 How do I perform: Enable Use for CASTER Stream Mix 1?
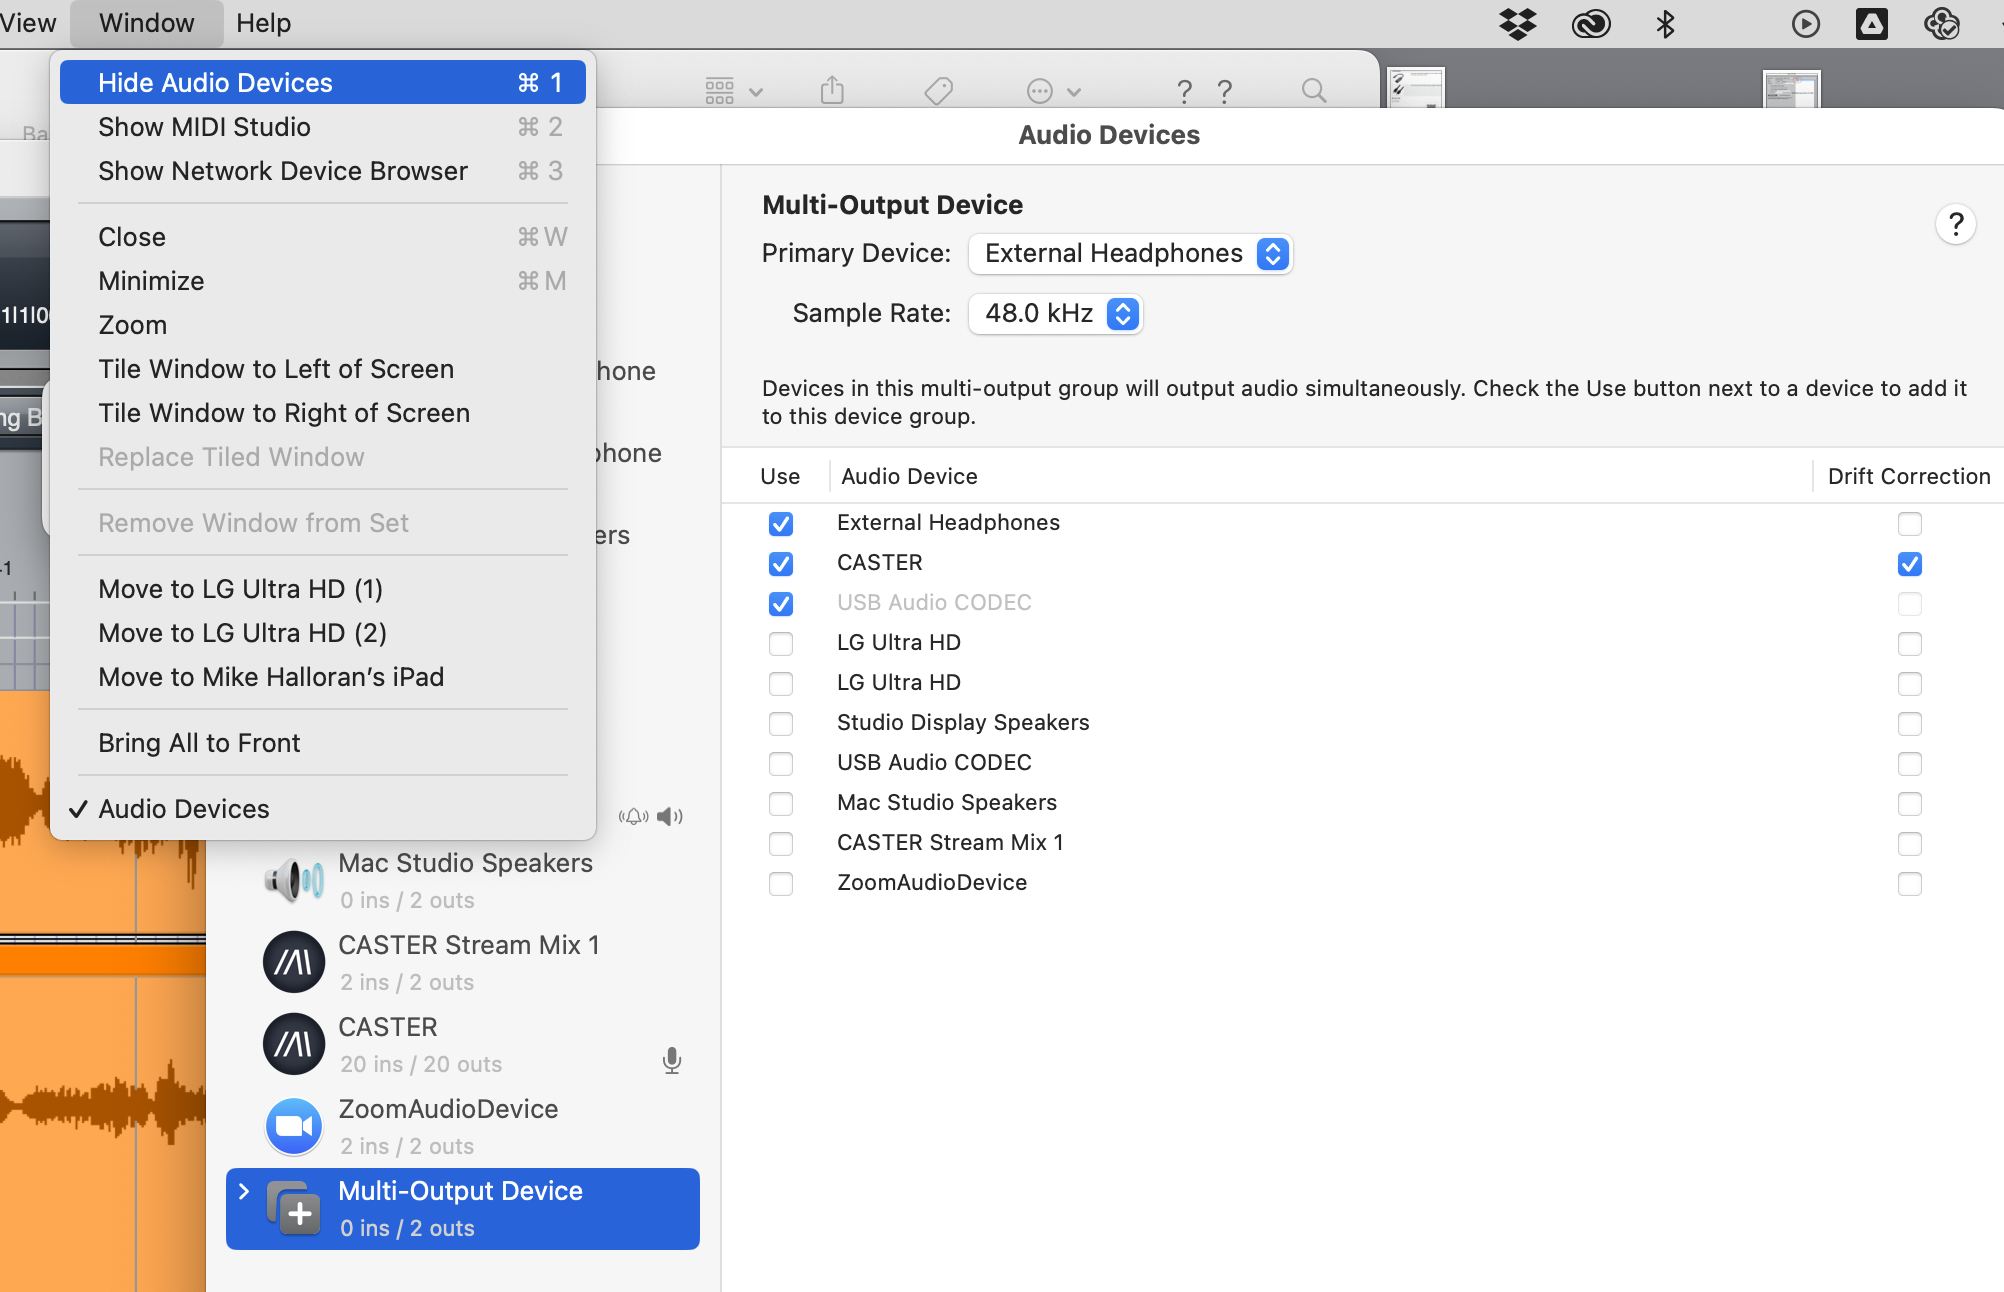point(781,843)
